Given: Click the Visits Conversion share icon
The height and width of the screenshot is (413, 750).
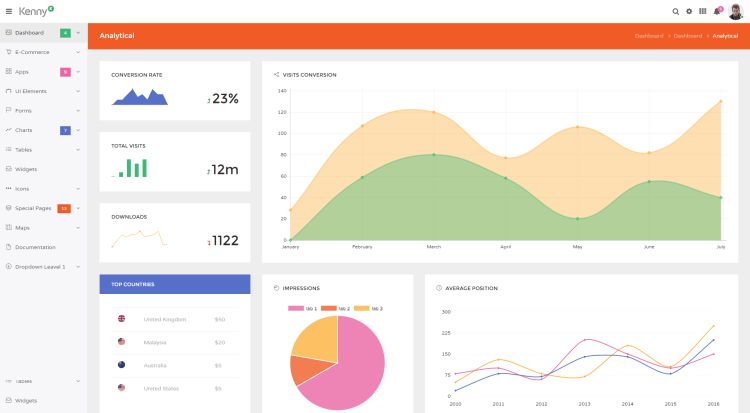Looking at the screenshot, I should [276, 75].
